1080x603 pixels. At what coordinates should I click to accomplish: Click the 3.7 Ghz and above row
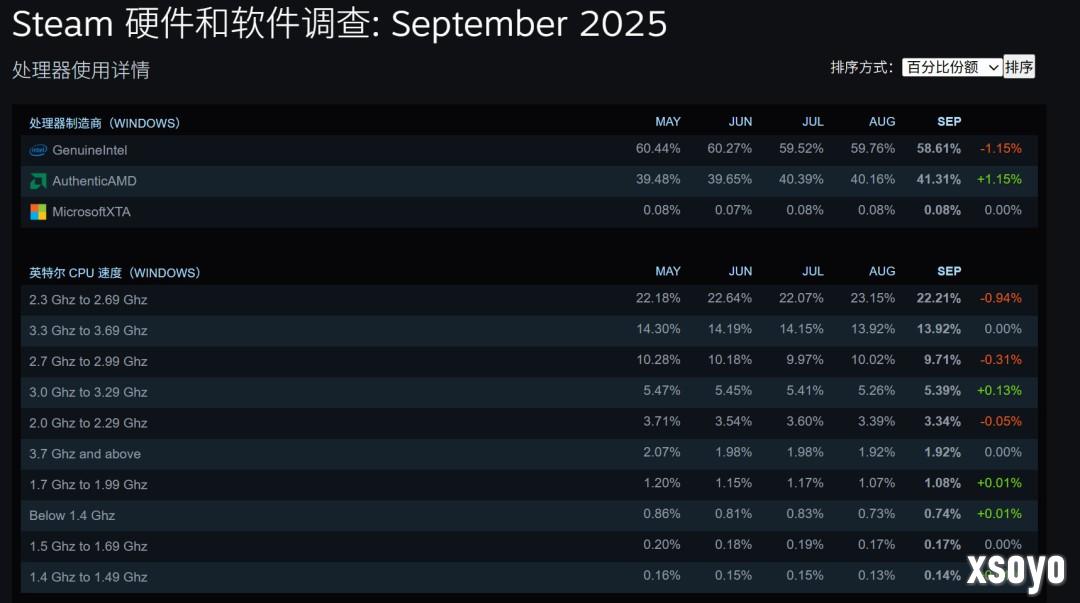coord(84,453)
